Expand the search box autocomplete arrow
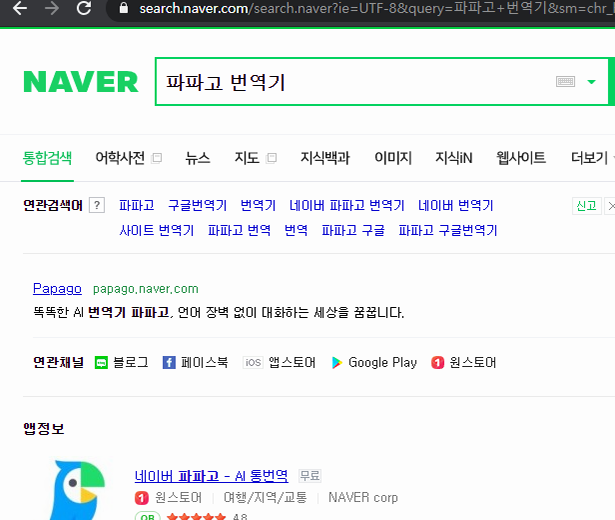 591,82
